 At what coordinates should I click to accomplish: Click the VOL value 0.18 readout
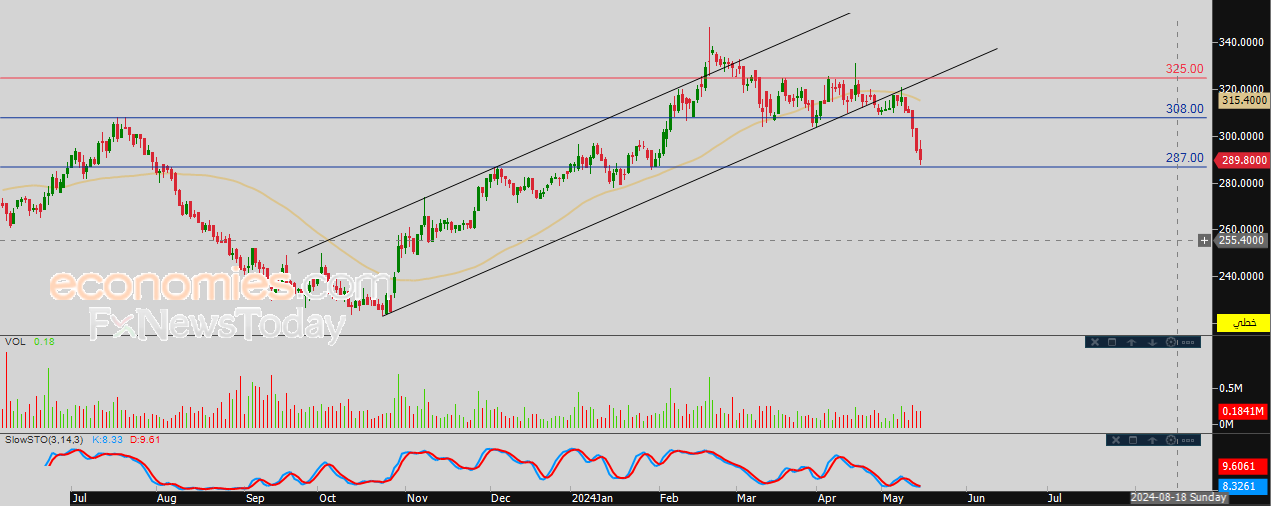[x=44, y=342]
